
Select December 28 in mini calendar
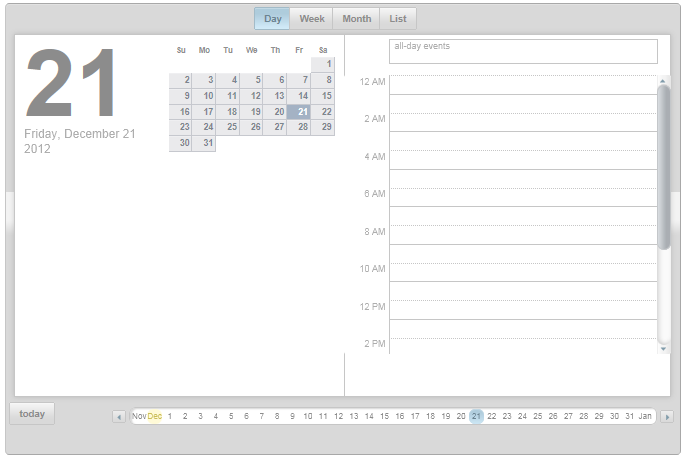(299, 127)
